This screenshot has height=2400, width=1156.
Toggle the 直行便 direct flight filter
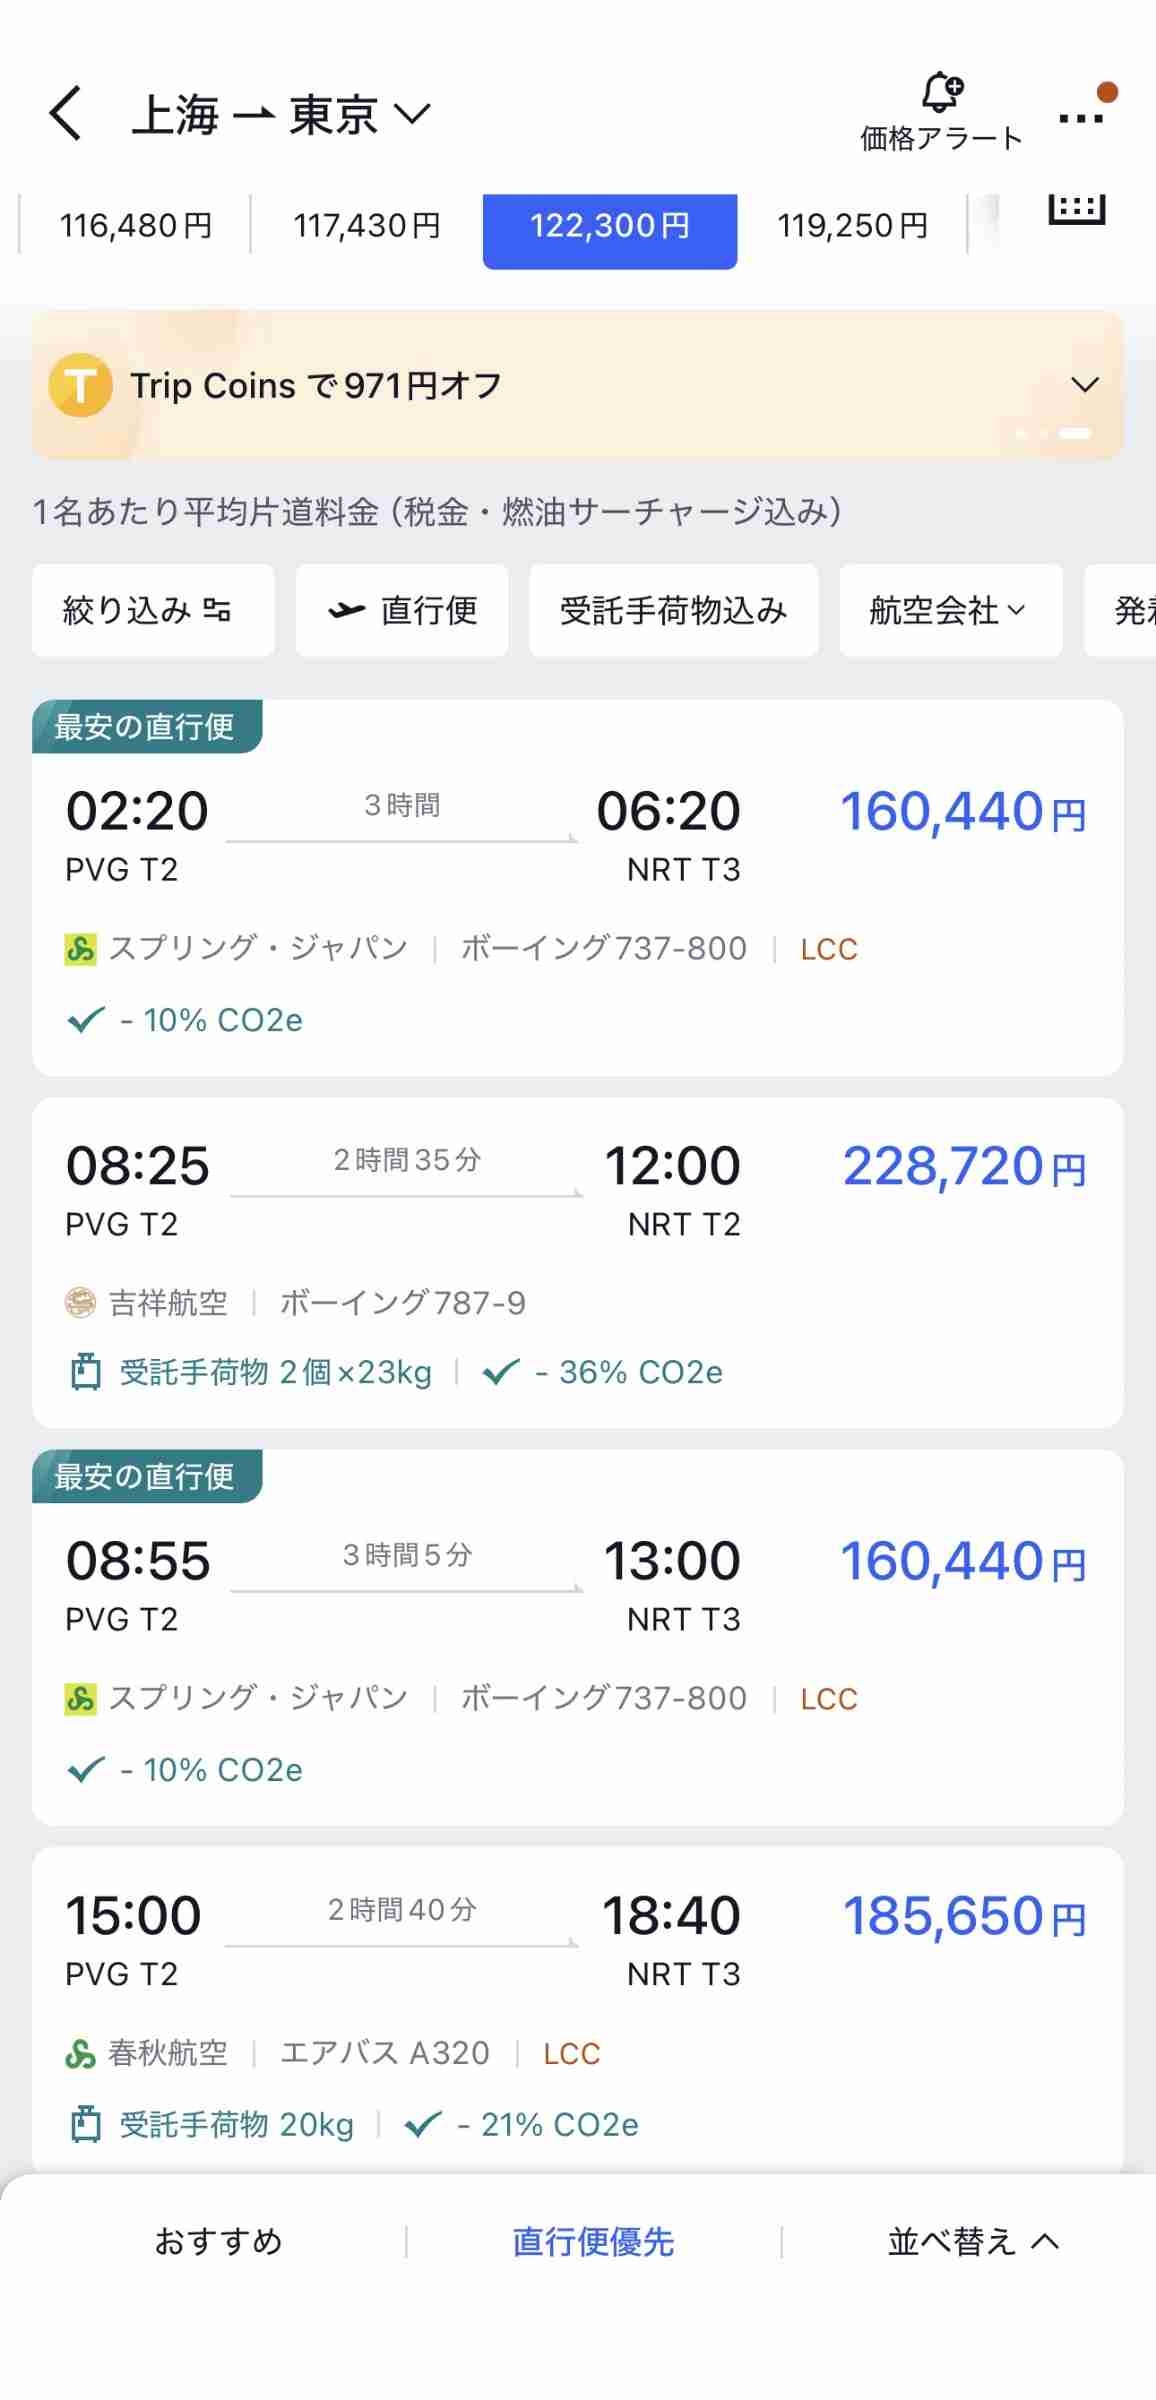click(402, 610)
